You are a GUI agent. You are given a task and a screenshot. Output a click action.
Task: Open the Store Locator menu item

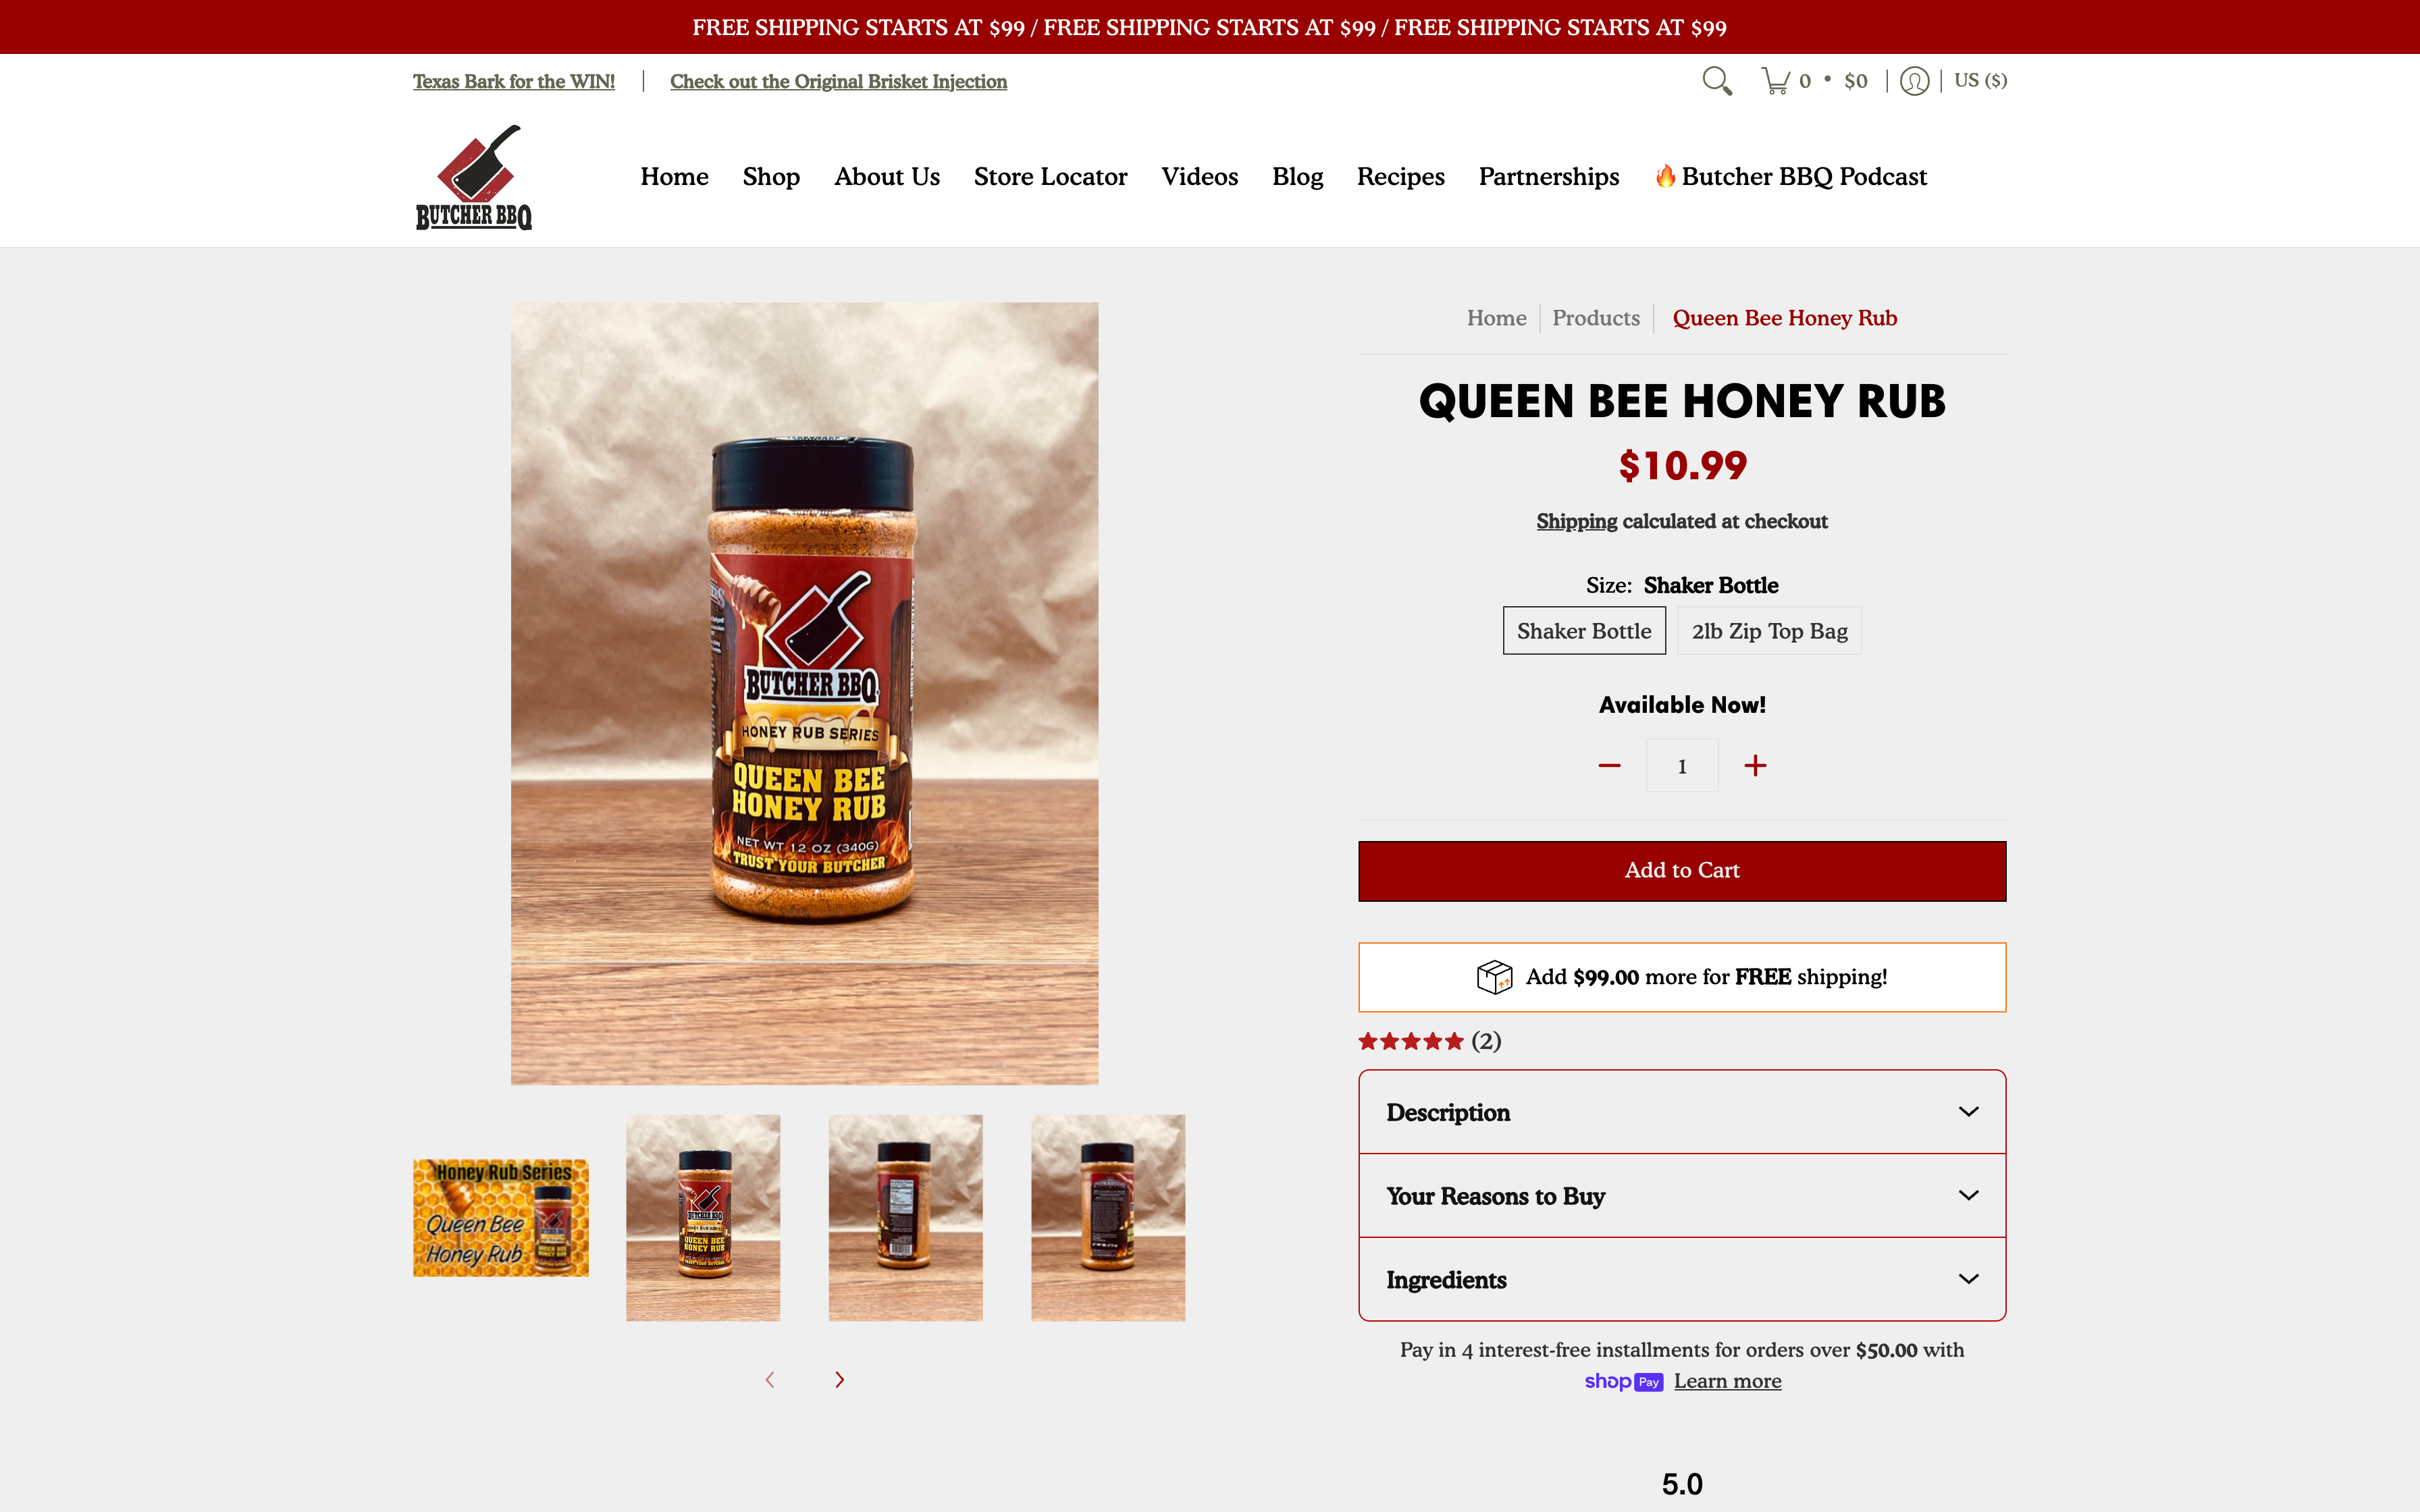click(x=1050, y=177)
